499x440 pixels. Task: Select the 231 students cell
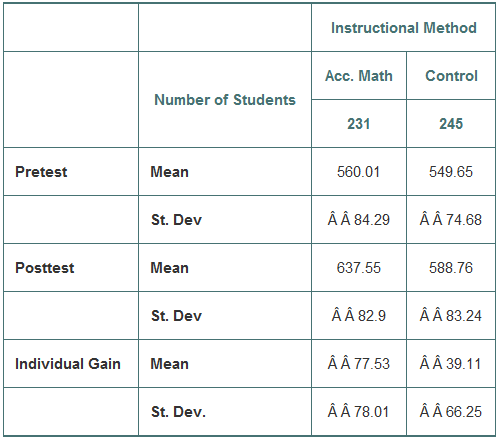pyautogui.click(x=359, y=124)
